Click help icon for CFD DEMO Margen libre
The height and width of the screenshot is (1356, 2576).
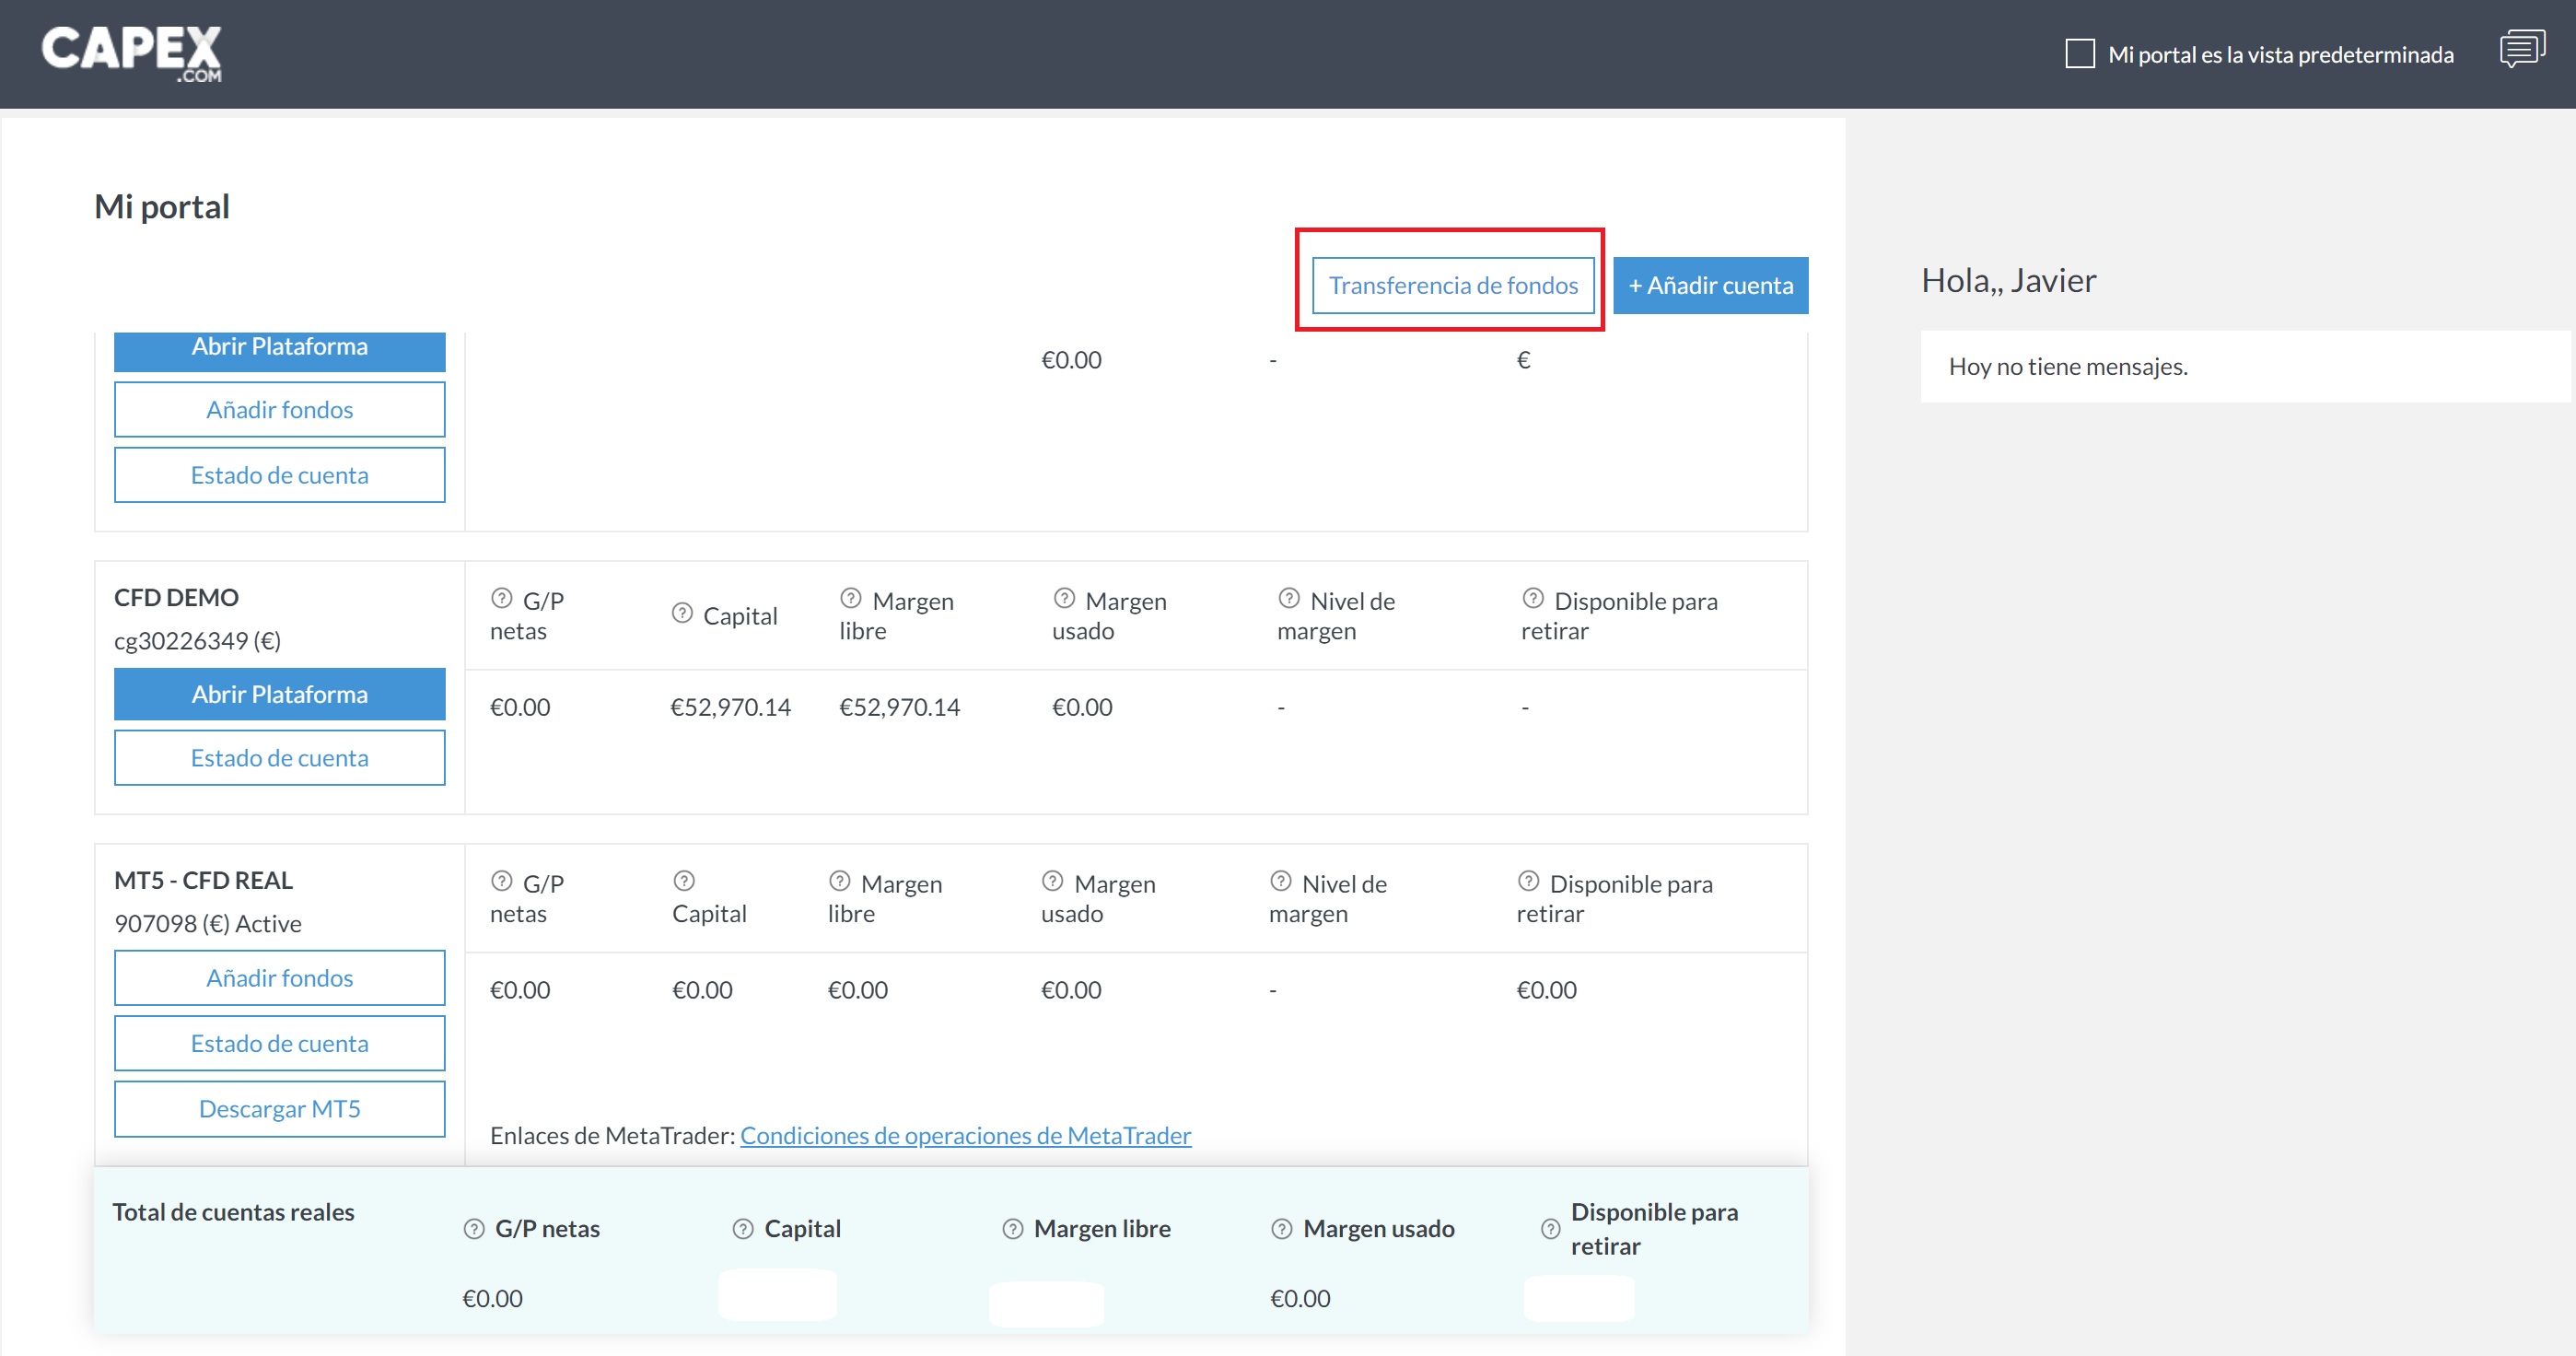(x=851, y=598)
